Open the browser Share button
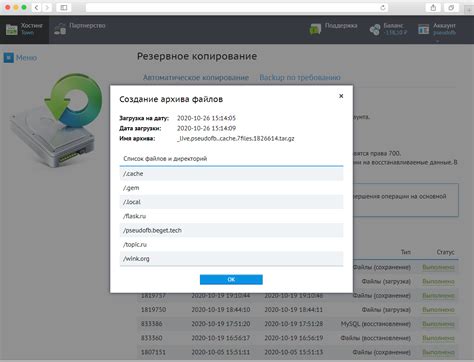 point(433,7)
